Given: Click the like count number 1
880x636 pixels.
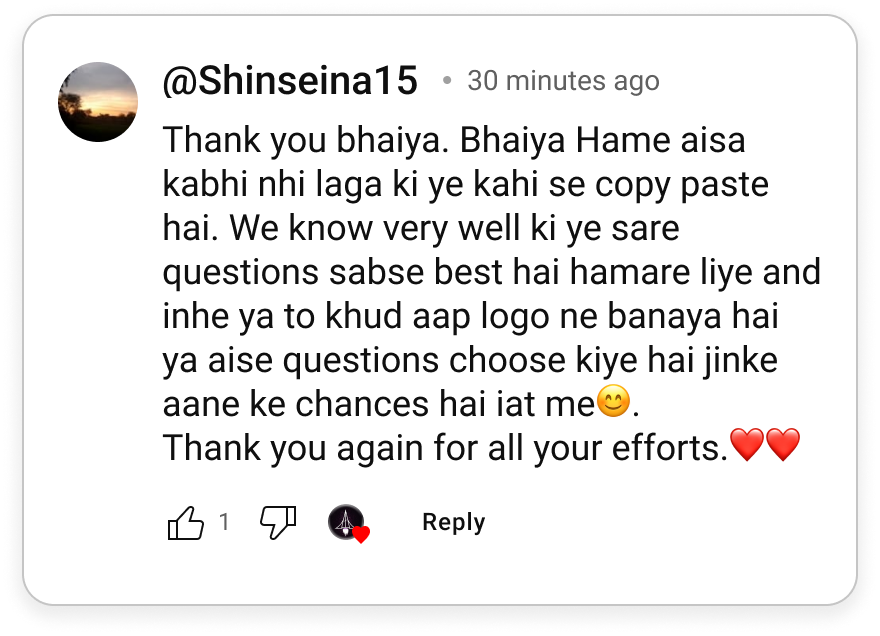Looking at the screenshot, I should 224,522.
